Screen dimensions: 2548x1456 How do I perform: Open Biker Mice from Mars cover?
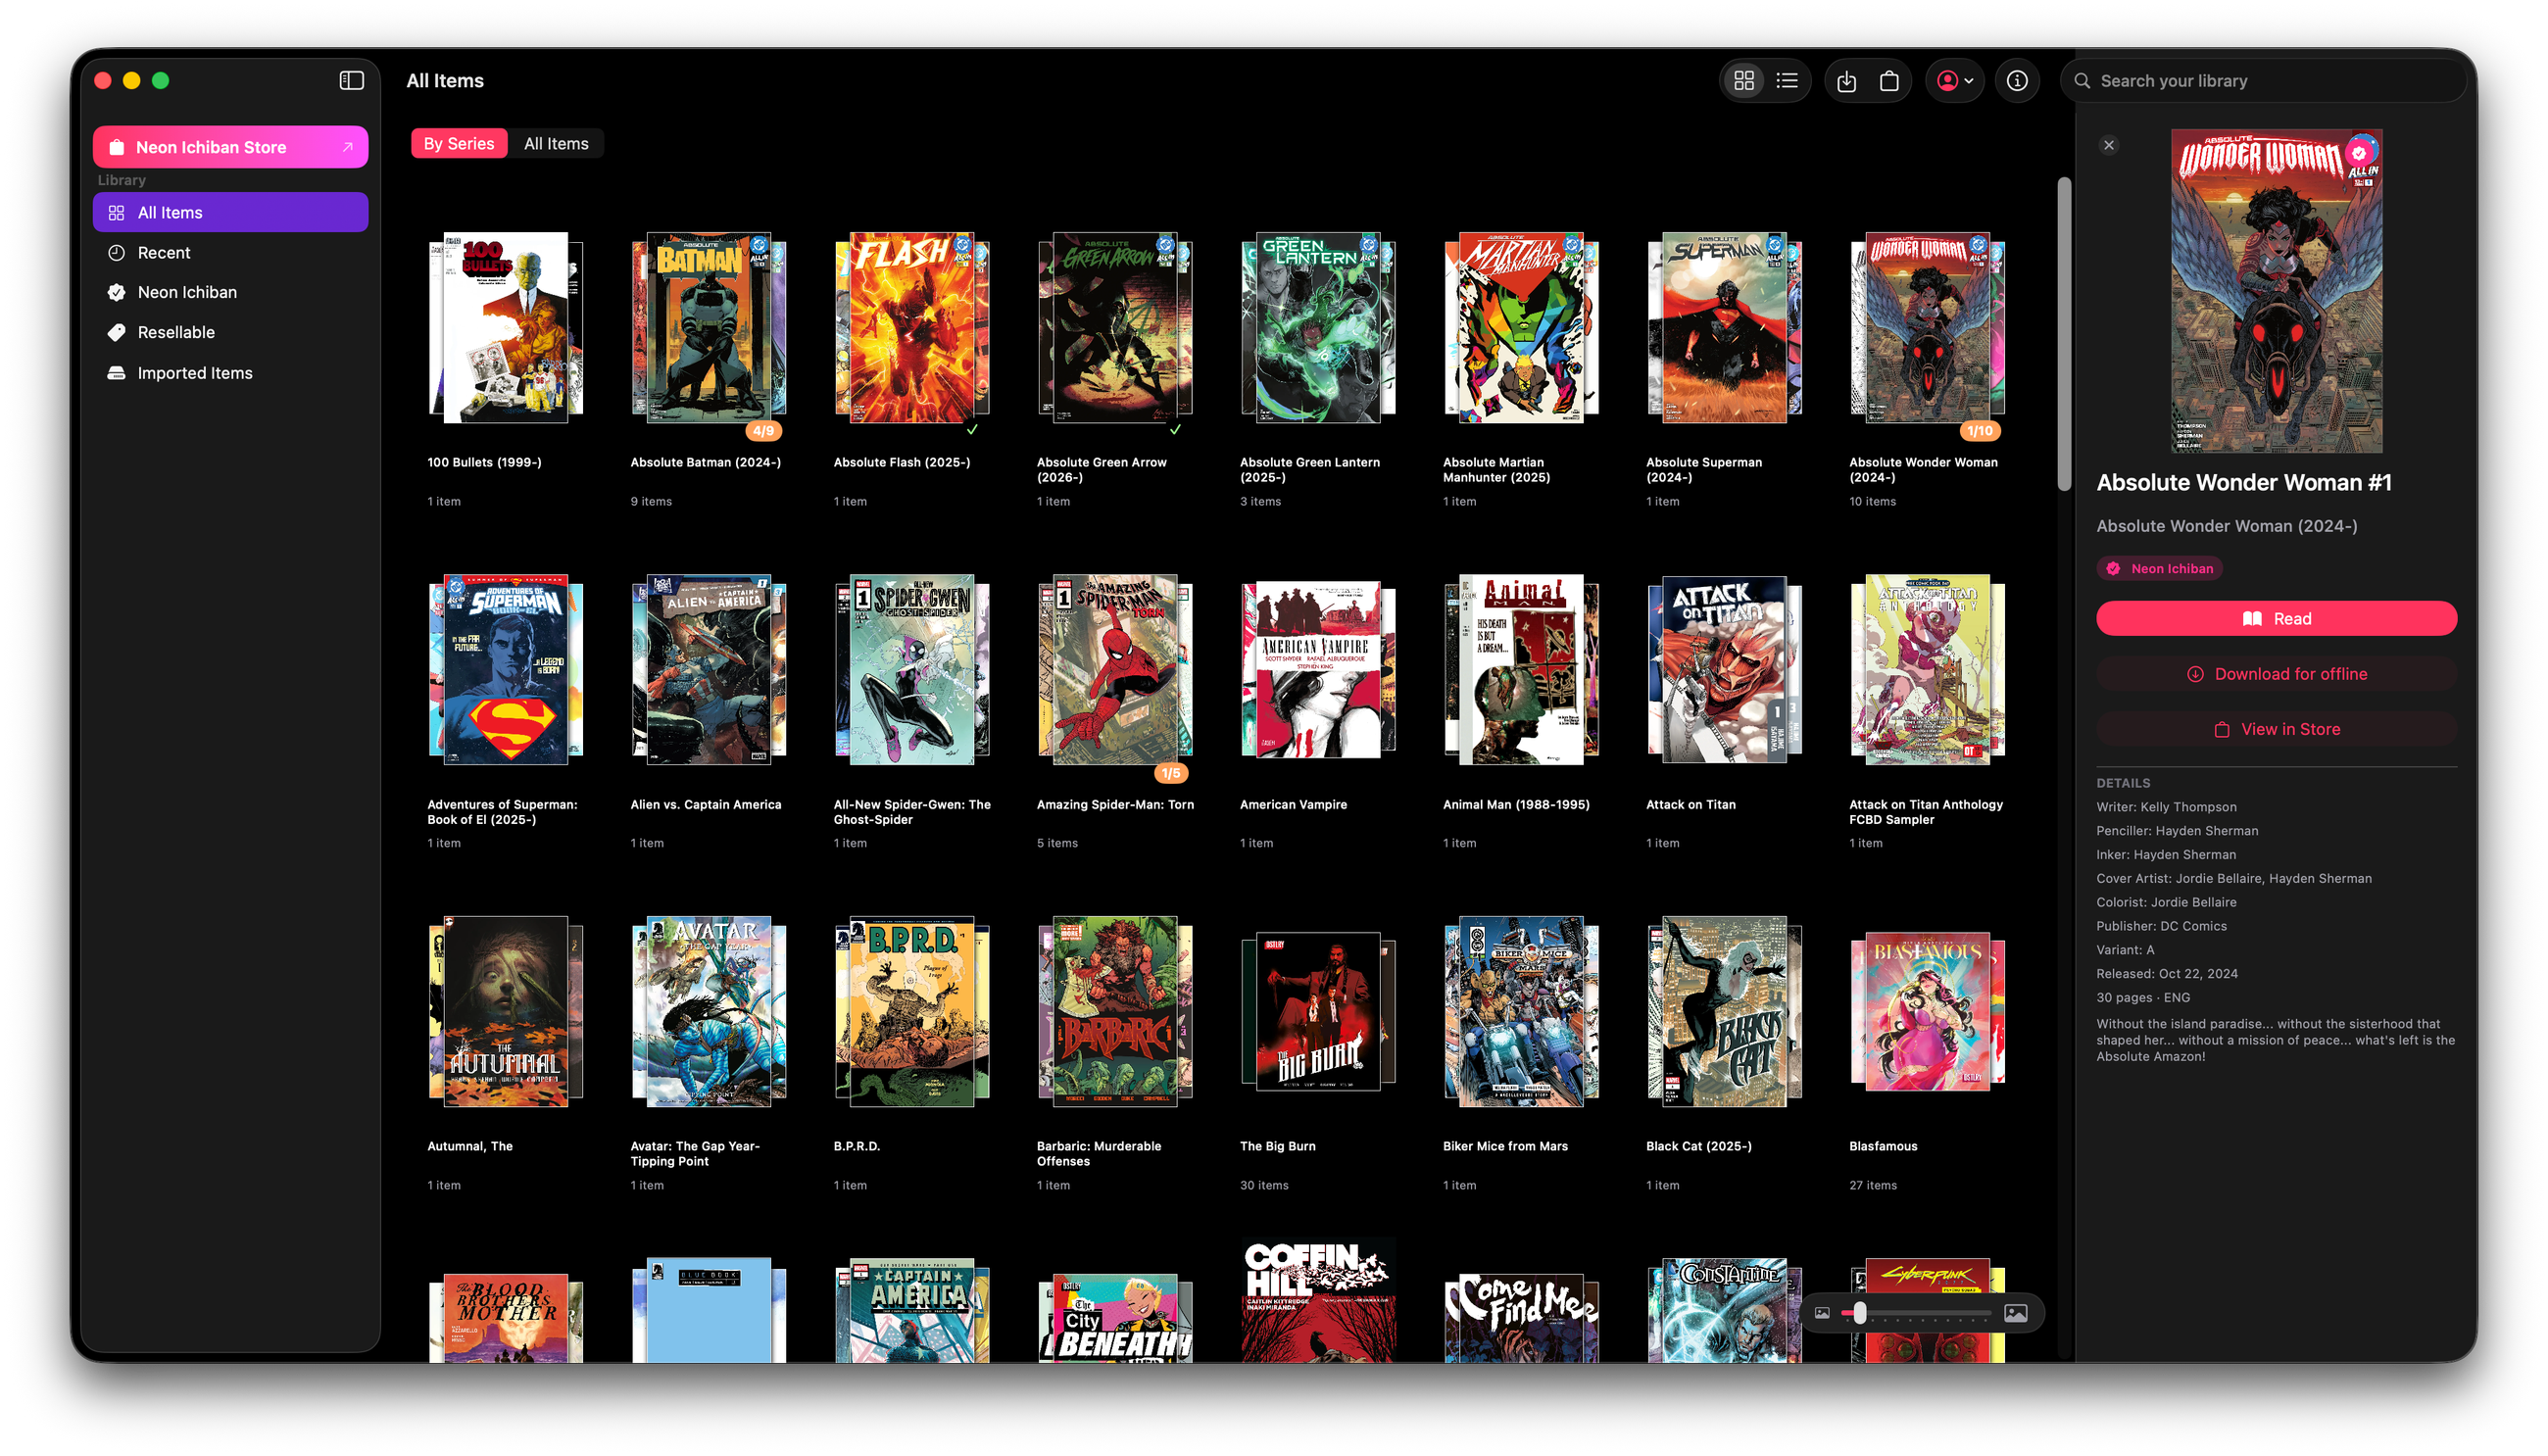1521,1011
